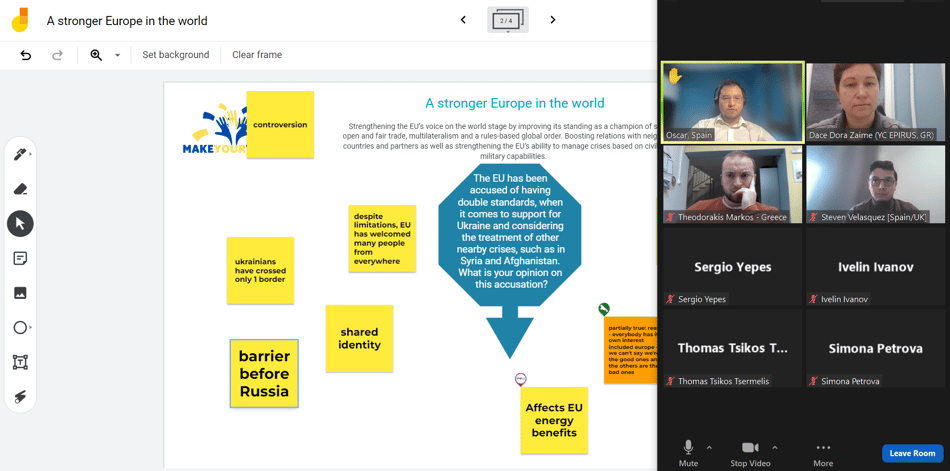
Task: Open the More menu in Zoom
Action: click(x=823, y=453)
